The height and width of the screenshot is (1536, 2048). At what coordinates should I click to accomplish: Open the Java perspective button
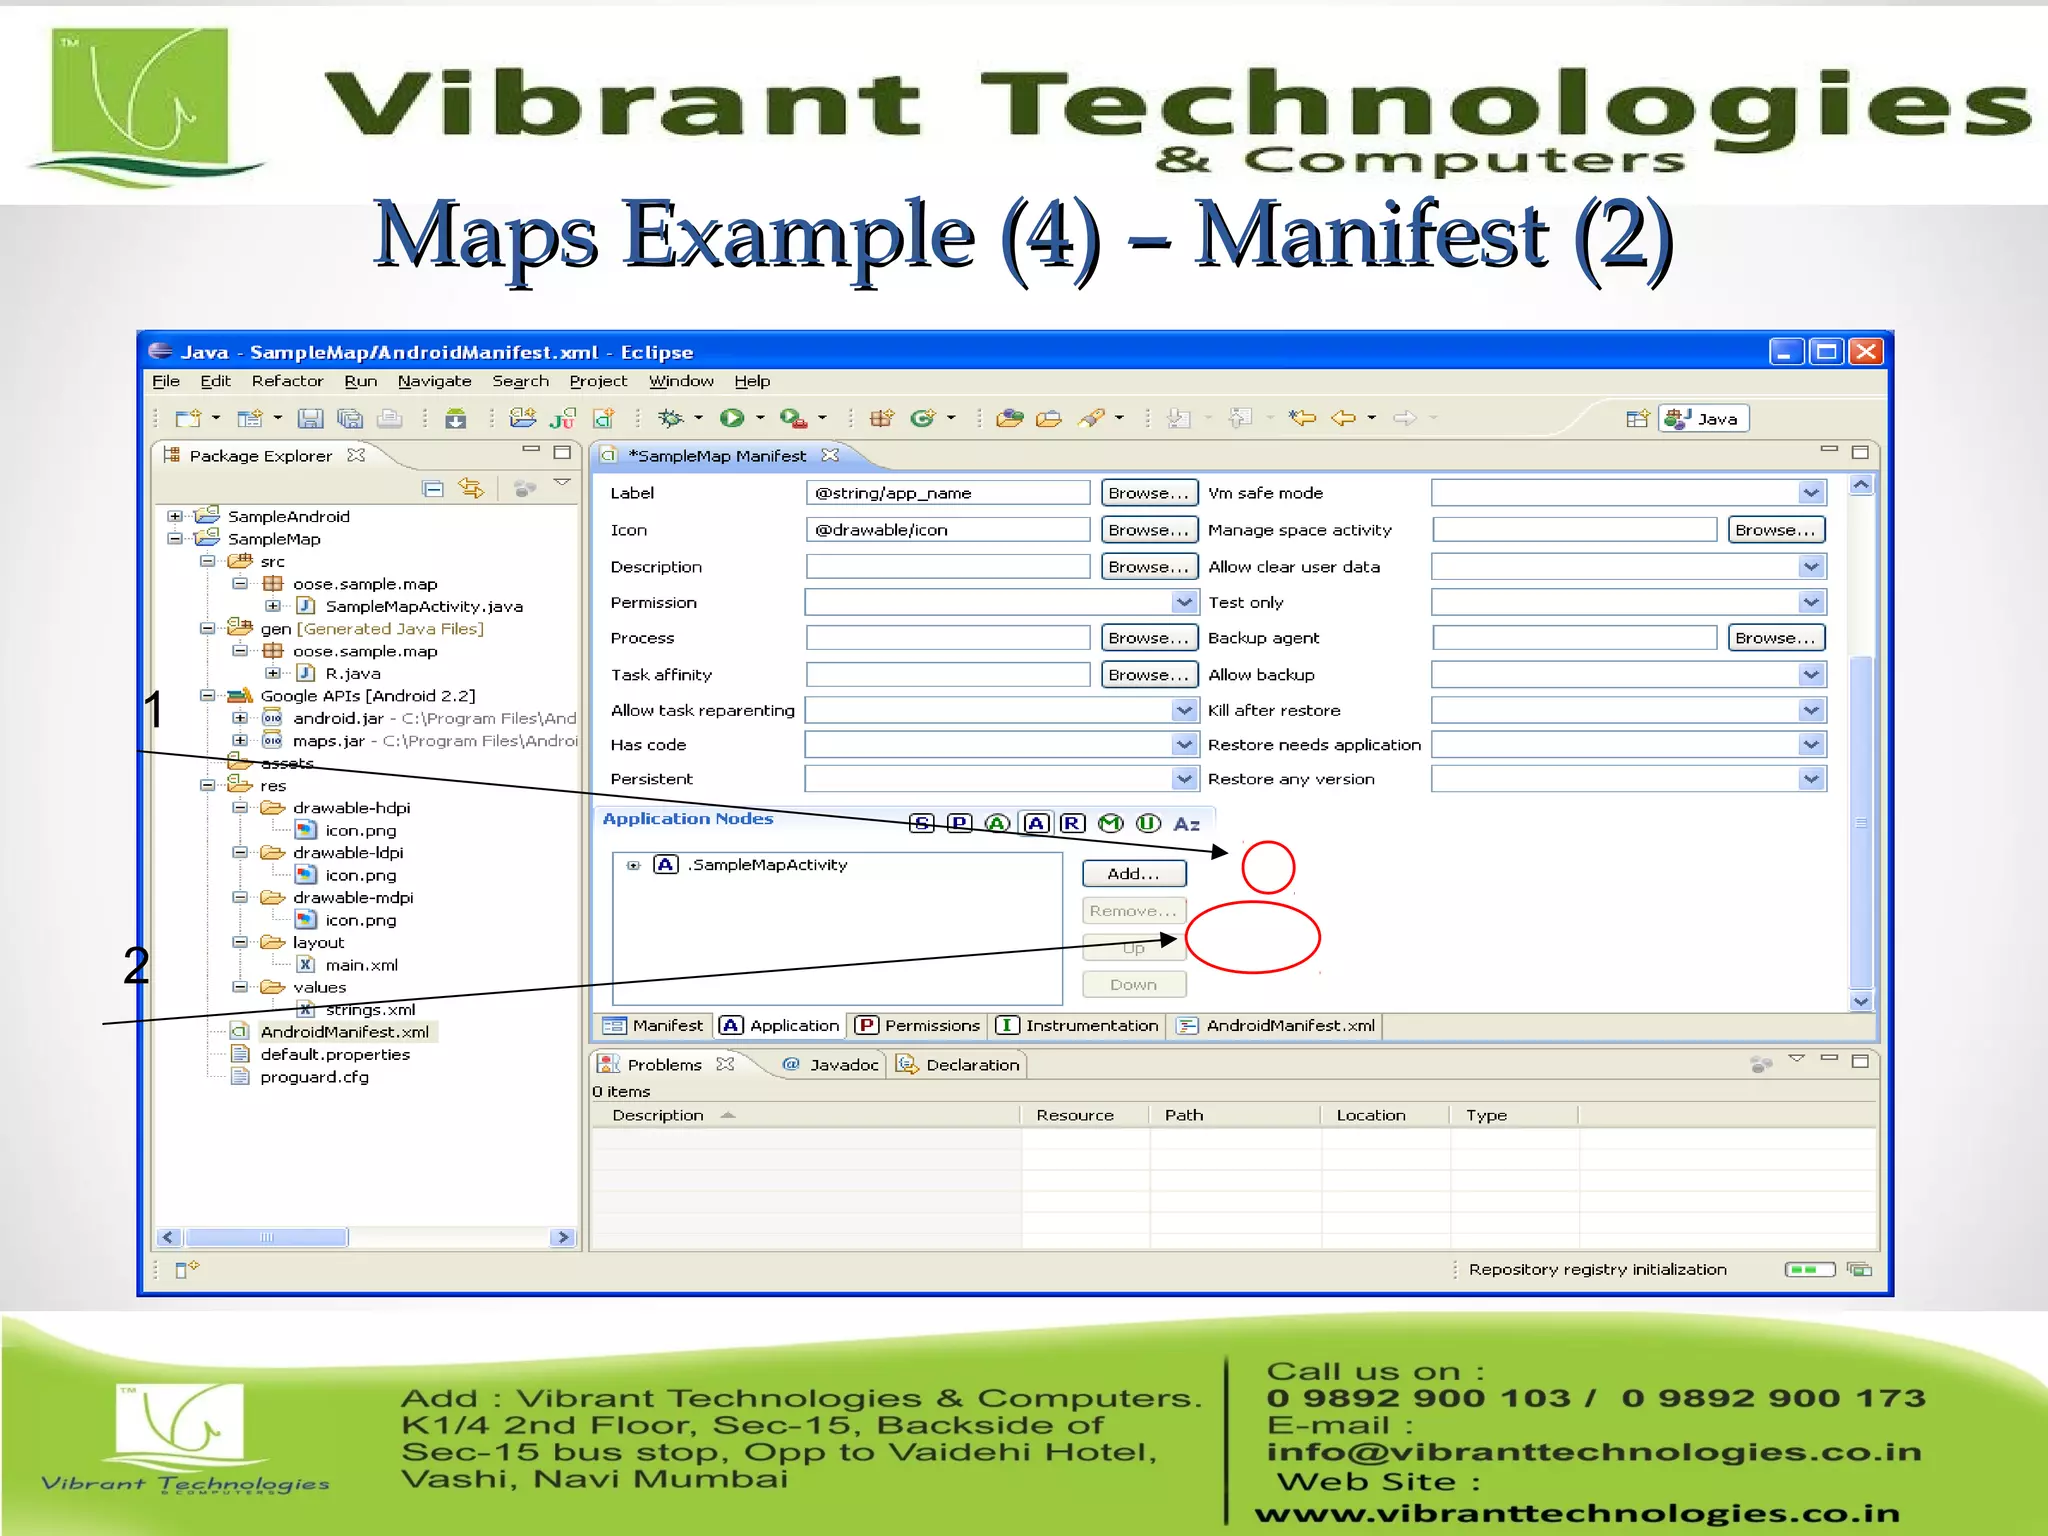tap(1704, 418)
